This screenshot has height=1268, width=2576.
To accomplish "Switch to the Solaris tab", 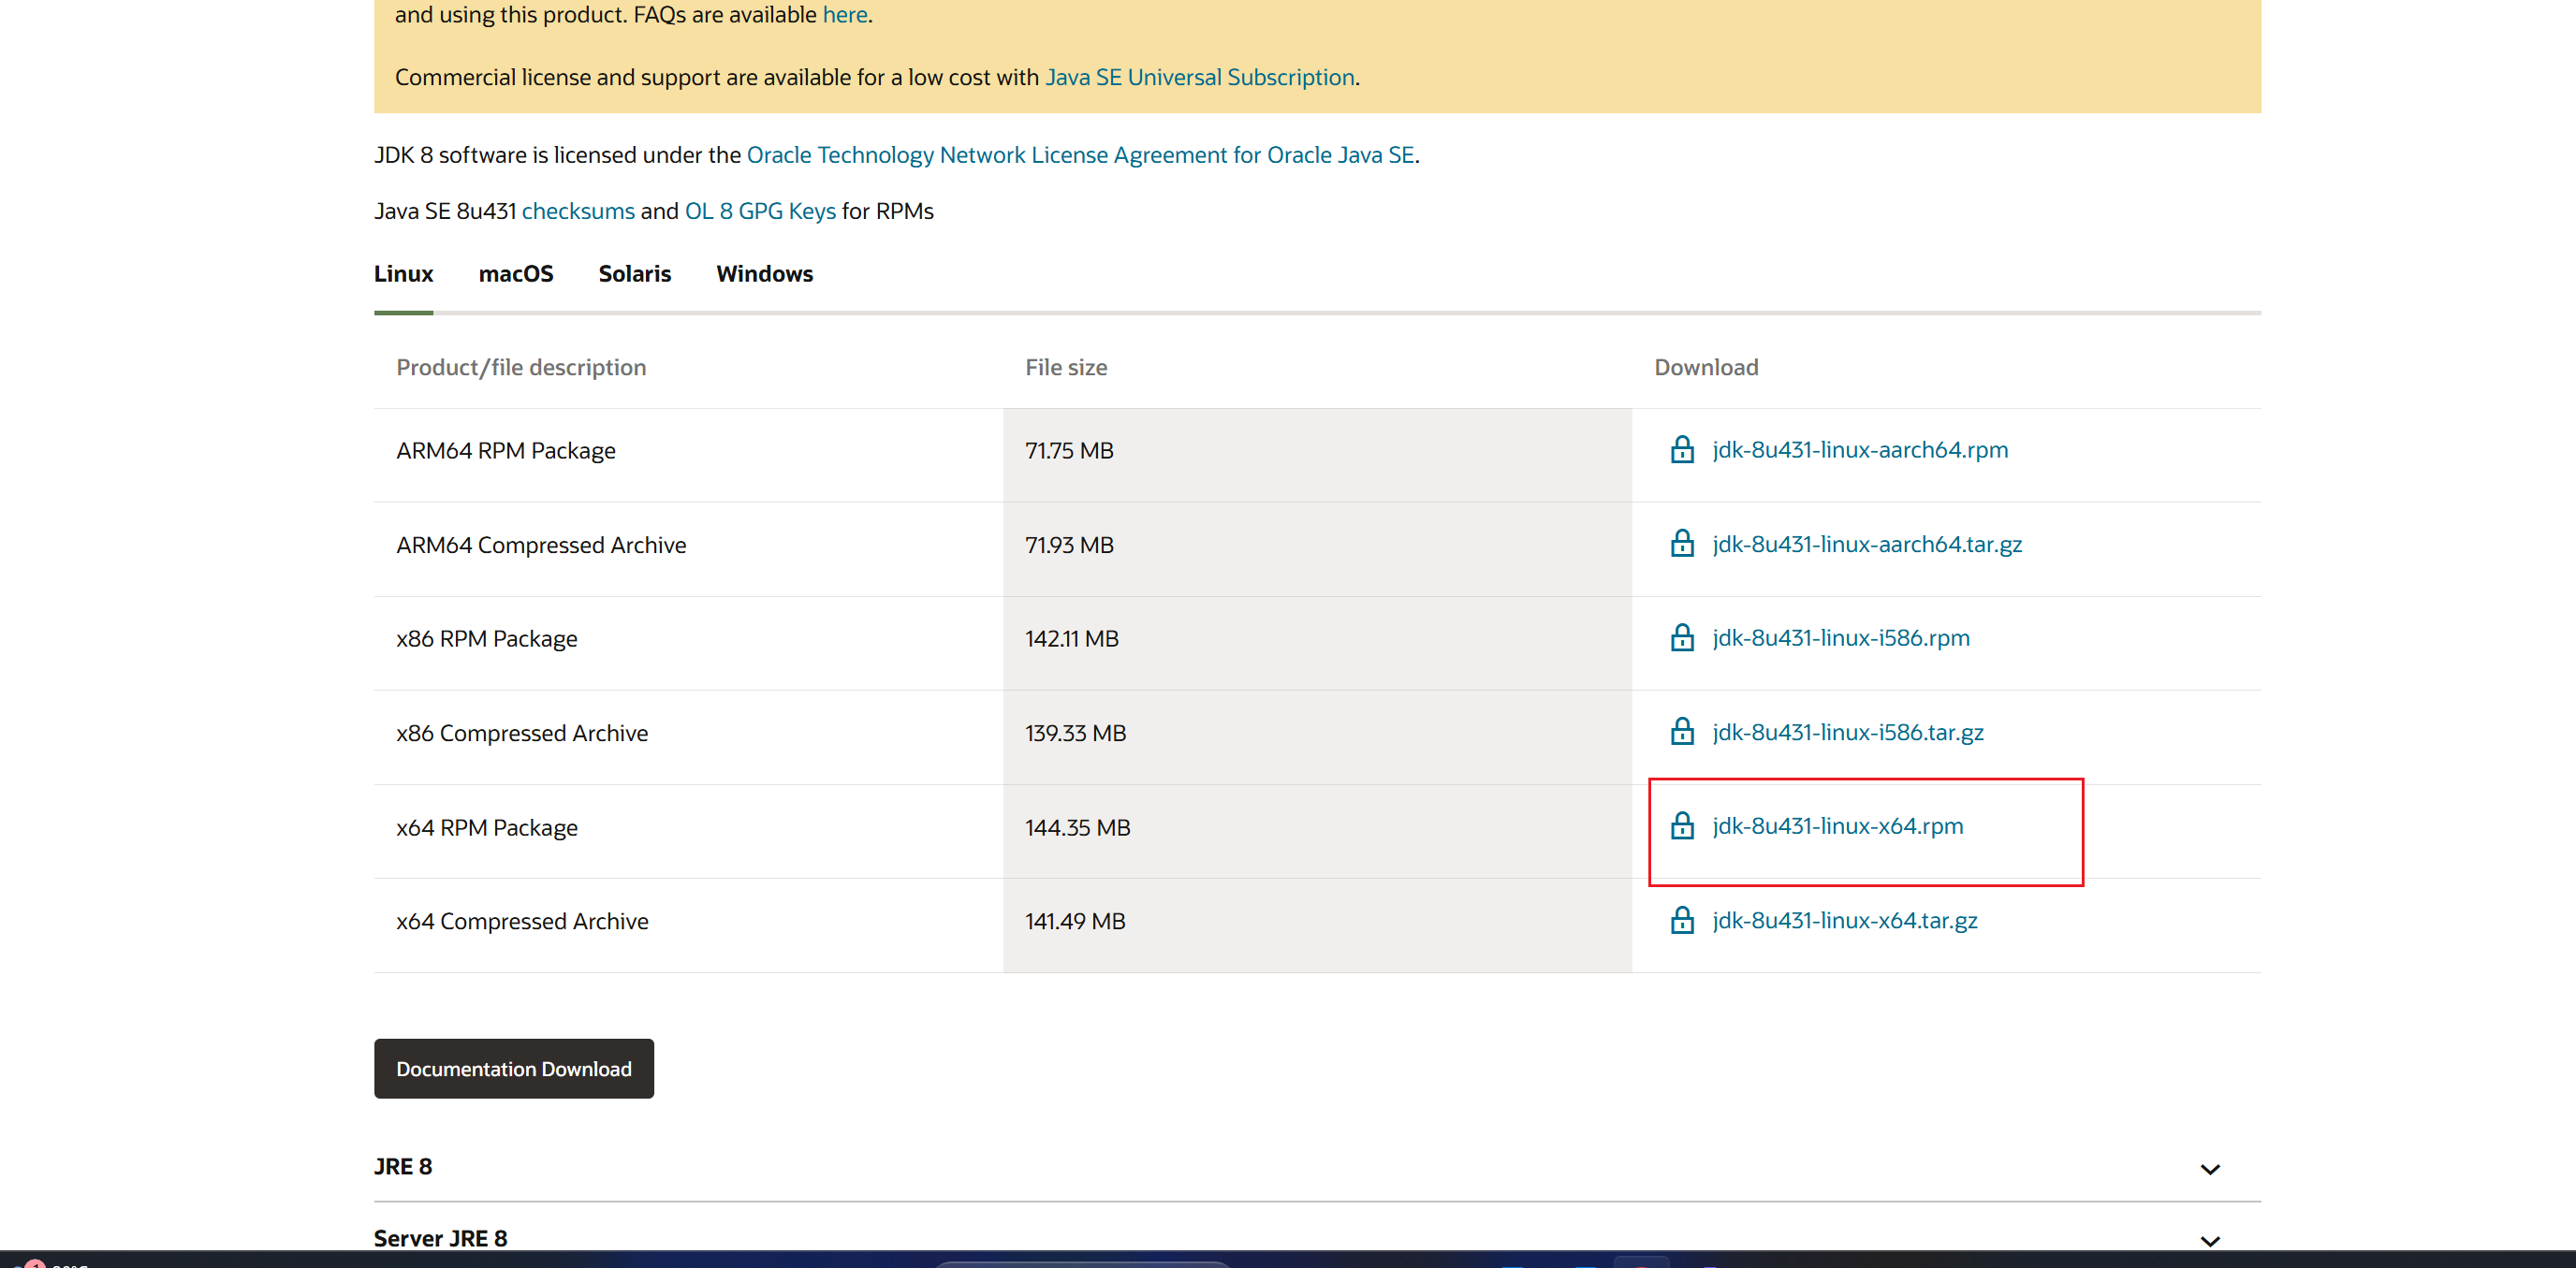I will (x=634, y=274).
